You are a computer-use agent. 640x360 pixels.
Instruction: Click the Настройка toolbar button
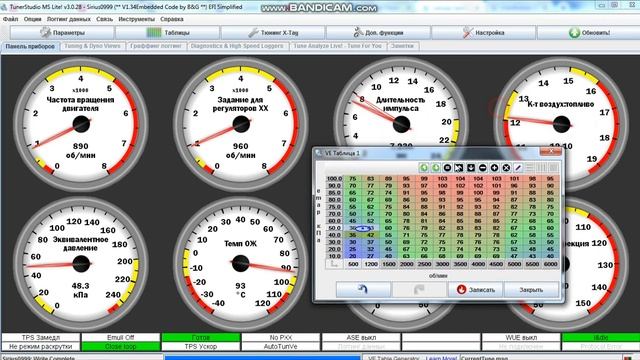[484, 33]
